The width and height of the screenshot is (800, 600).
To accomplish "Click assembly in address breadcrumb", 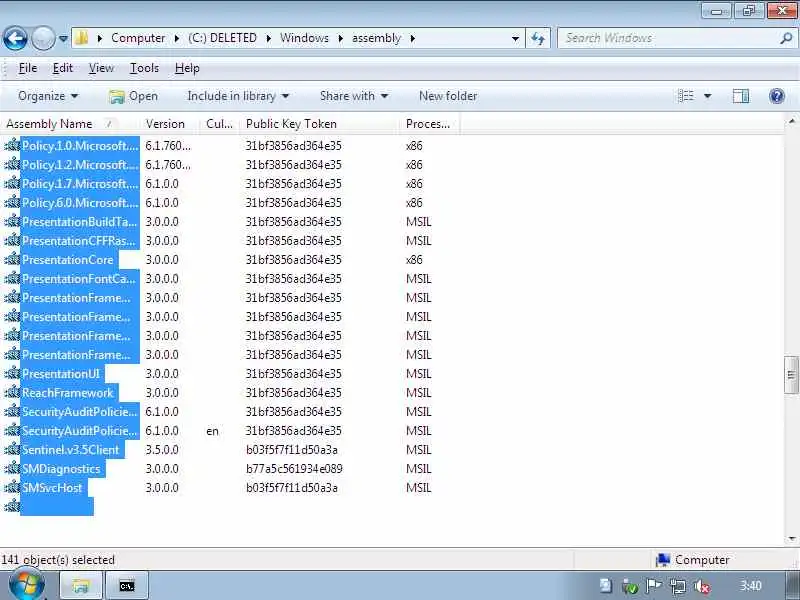I will [377, 38].
